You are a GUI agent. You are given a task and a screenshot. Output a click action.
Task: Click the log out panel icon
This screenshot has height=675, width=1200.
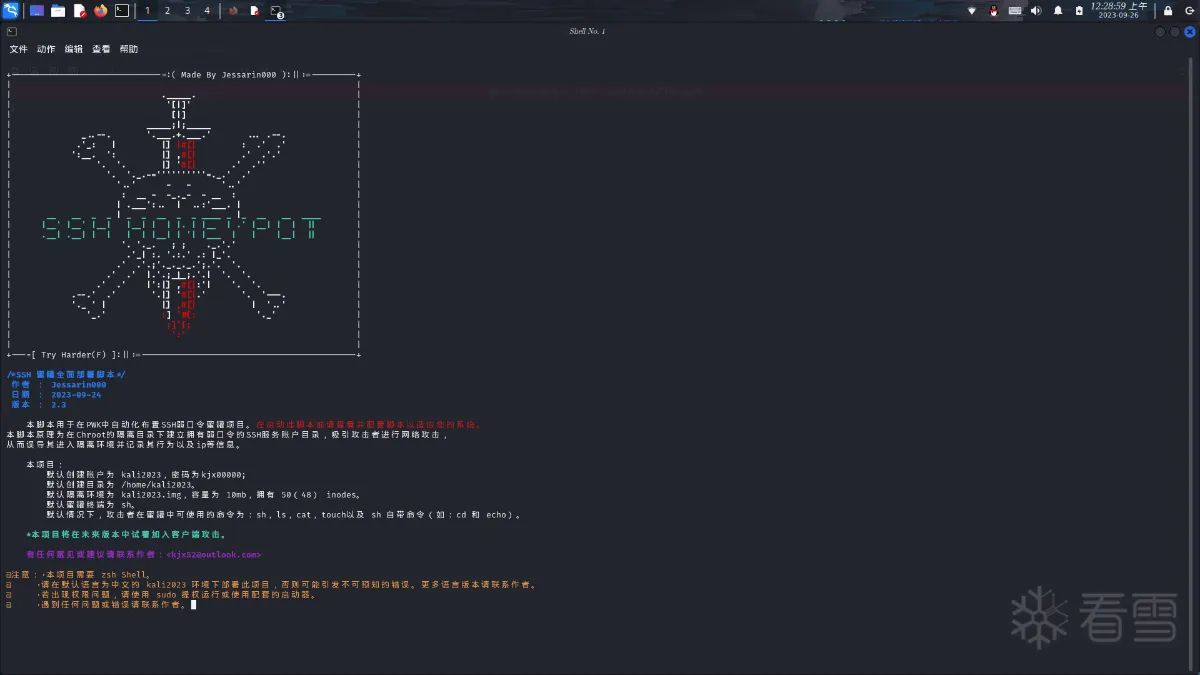pyautogui.click(x=1188, y=11)
